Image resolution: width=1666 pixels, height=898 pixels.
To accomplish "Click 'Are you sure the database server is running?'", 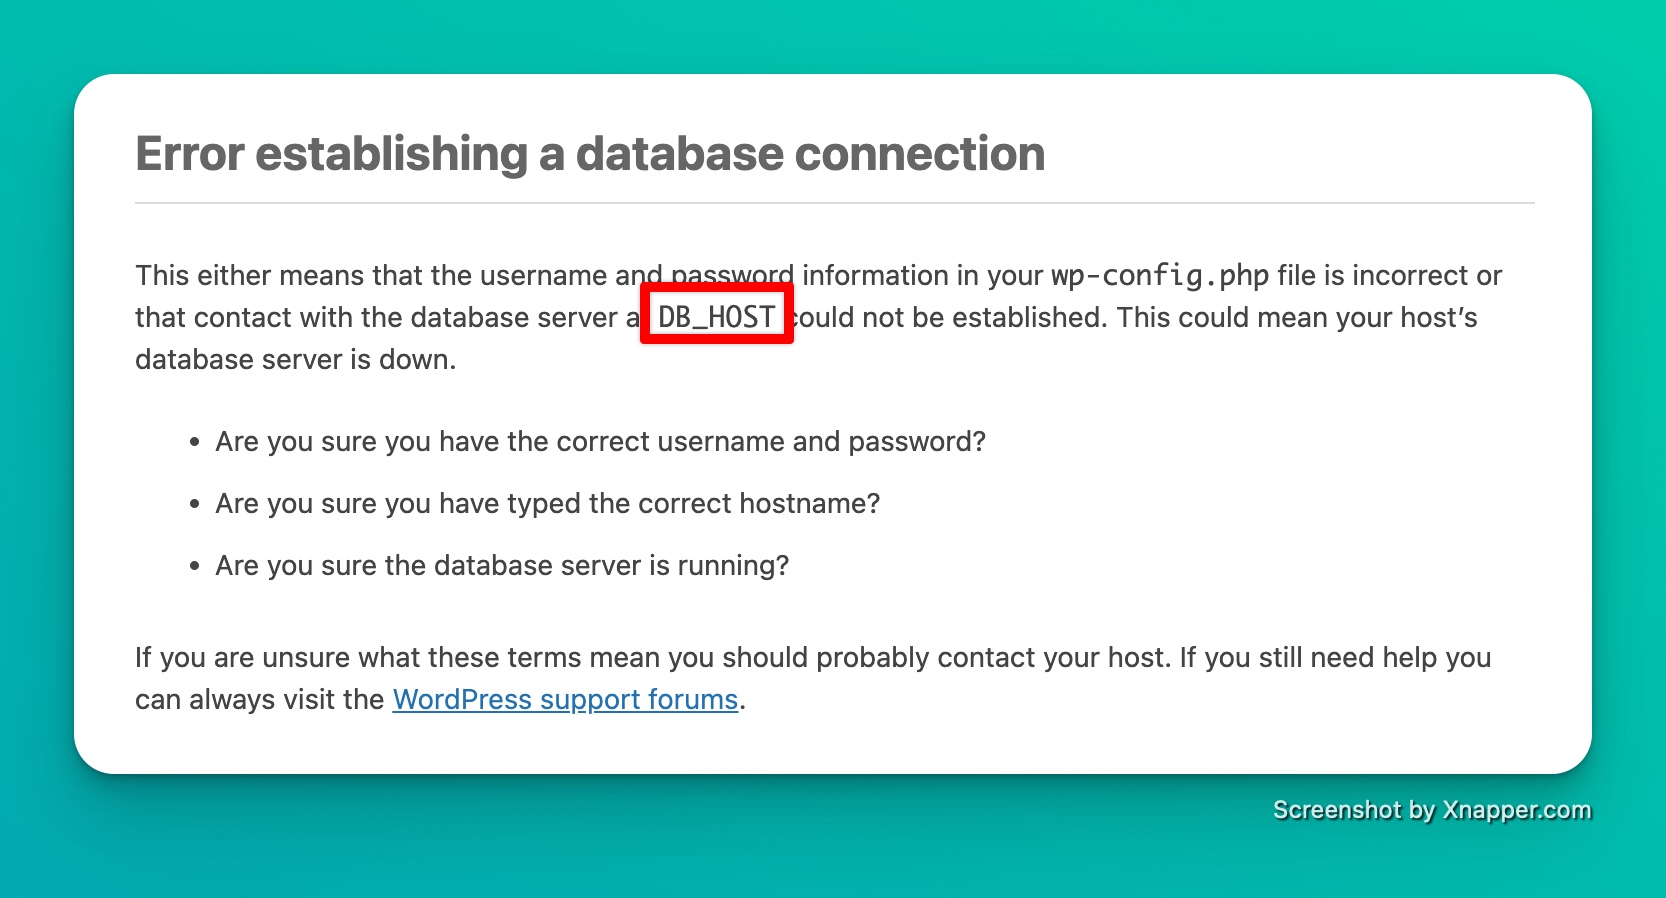I will pyautogui.click(x=502, y=566).
